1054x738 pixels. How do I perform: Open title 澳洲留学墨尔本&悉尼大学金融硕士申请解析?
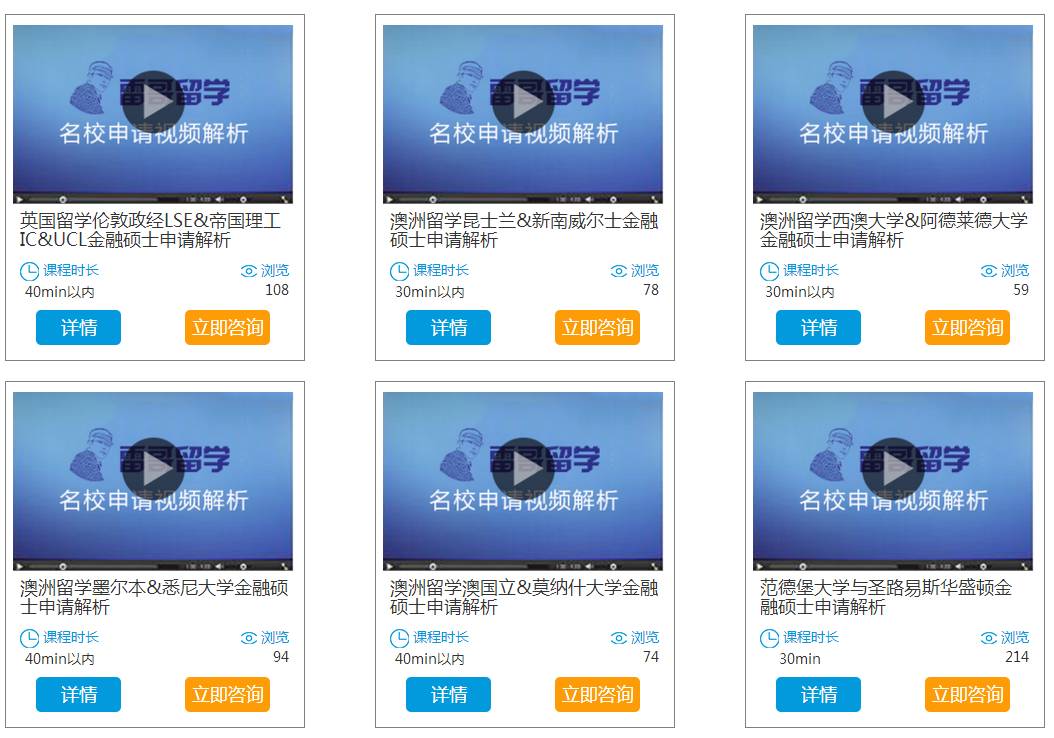tap(154, 597)
